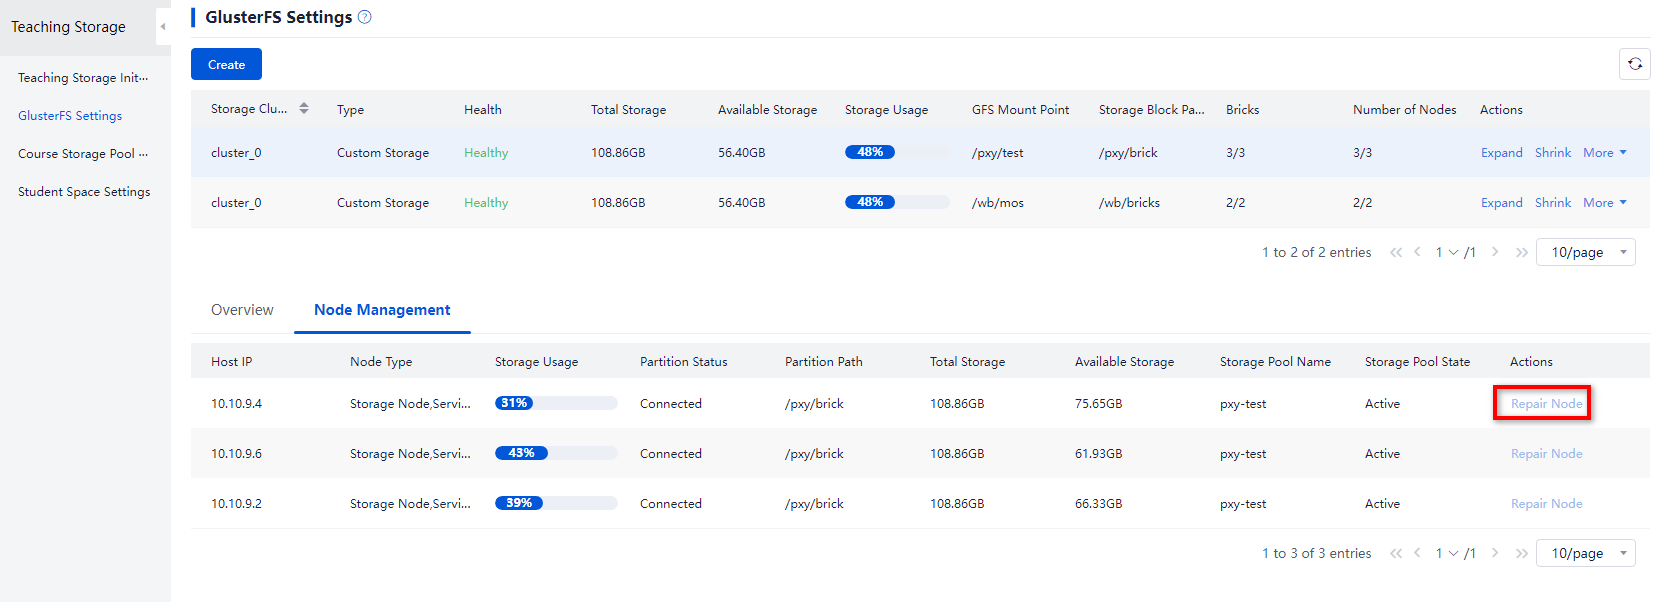Viewport: 1665px width, 602px height.
Task: Sort by Storage Cluster column
Action: tap(304, 108)
